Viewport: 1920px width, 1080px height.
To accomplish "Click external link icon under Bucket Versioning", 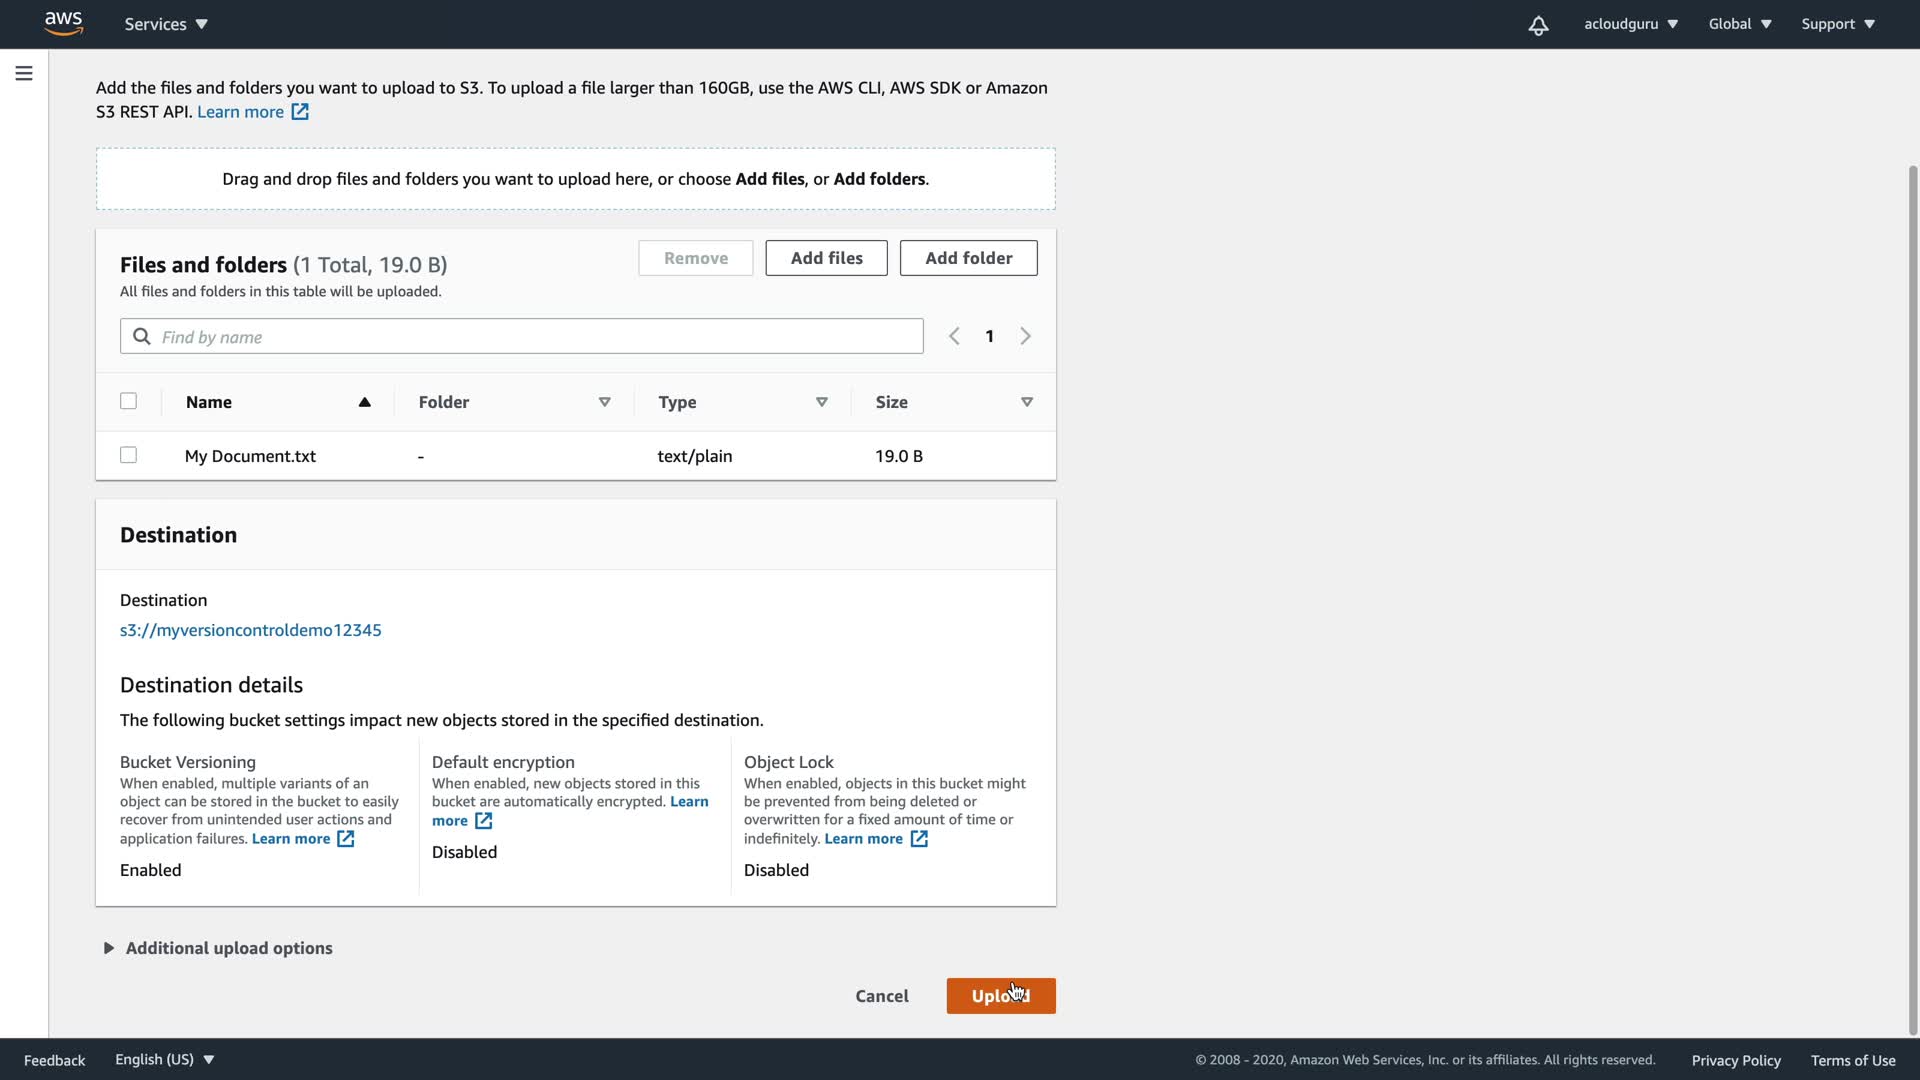I will tap(345, 839).
